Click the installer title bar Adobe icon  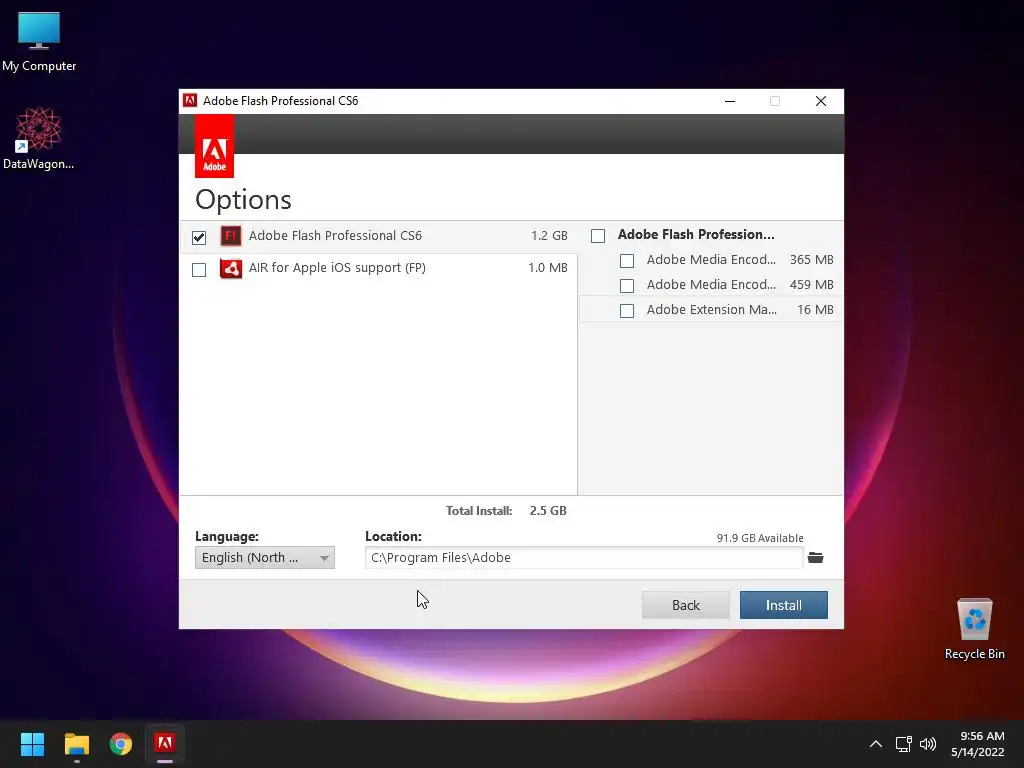tap(190, 101)
